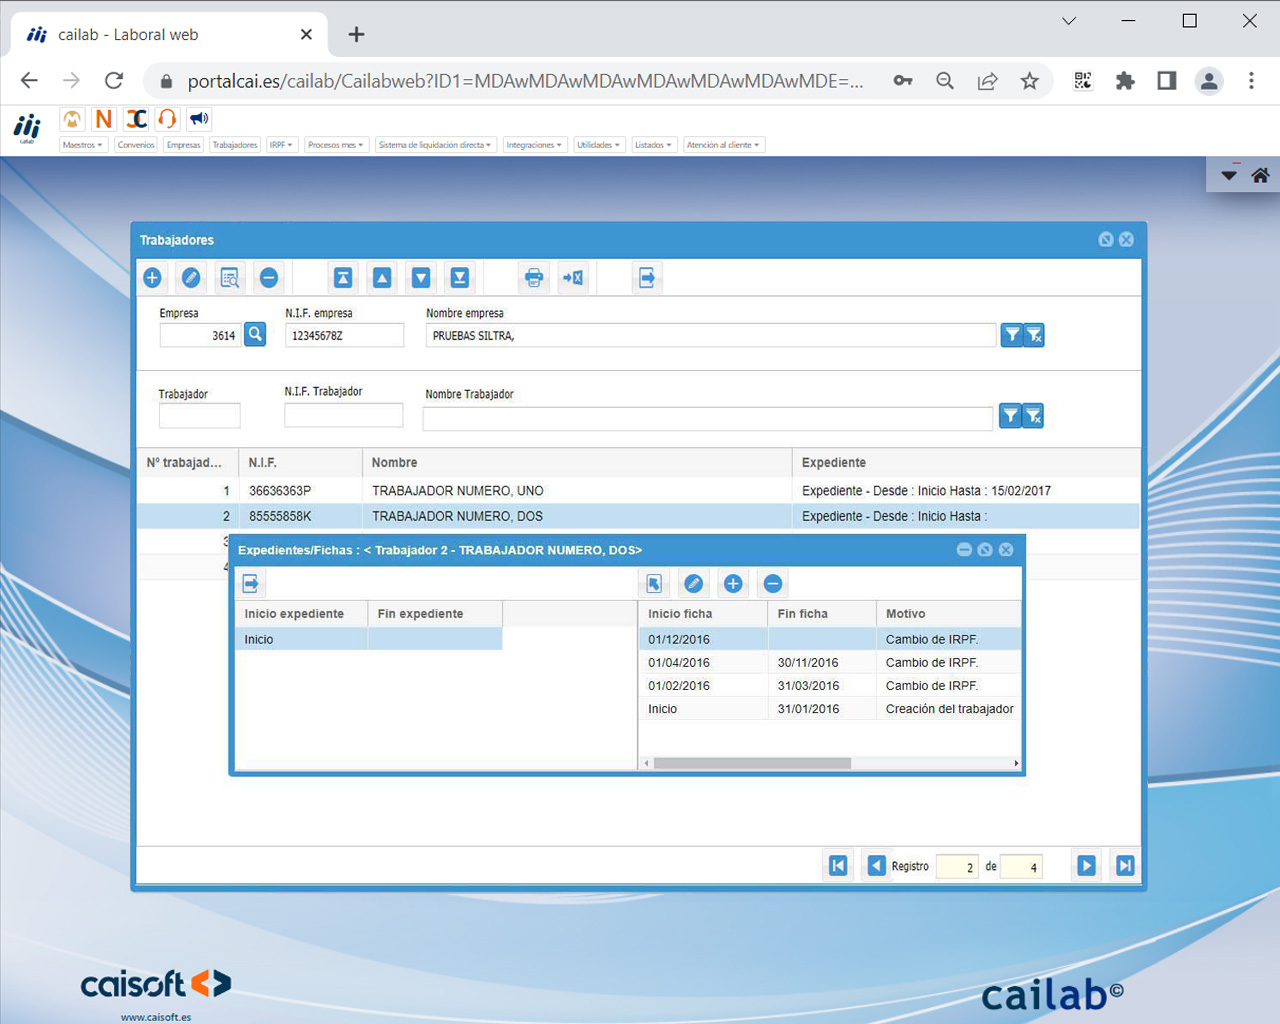Add a new trabajador record

coord(152,277)
